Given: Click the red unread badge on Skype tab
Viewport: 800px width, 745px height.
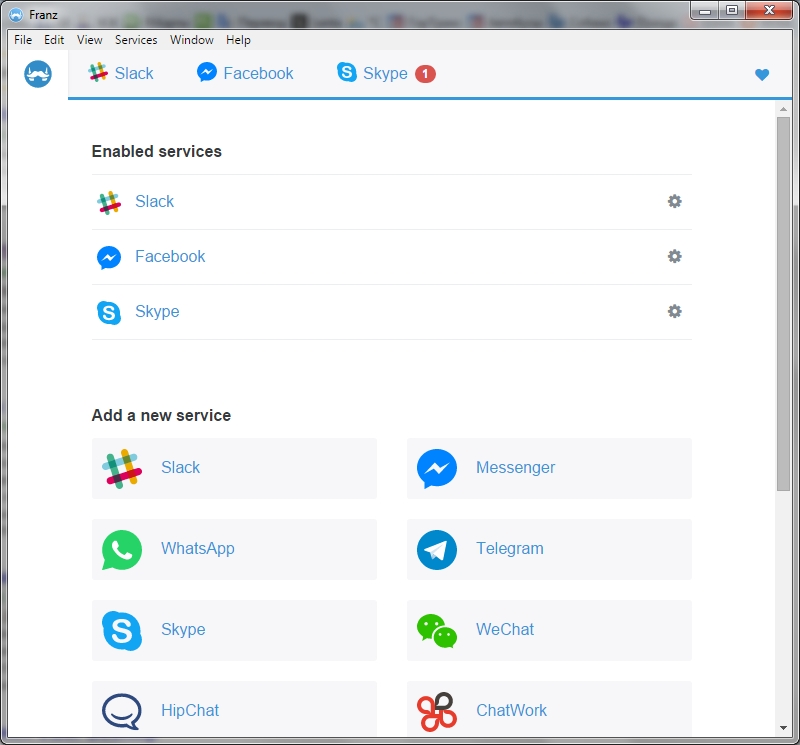Looking at the screenshot, I should (x=425, y=74).
